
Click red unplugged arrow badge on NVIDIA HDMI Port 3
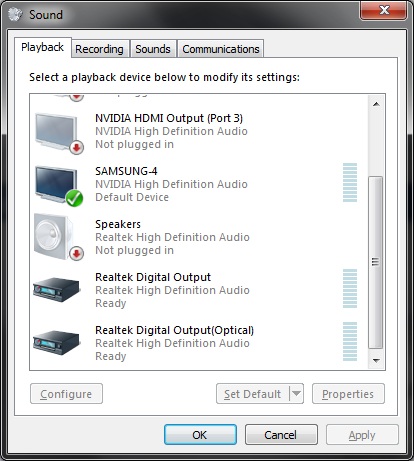[x=76, y=147]
